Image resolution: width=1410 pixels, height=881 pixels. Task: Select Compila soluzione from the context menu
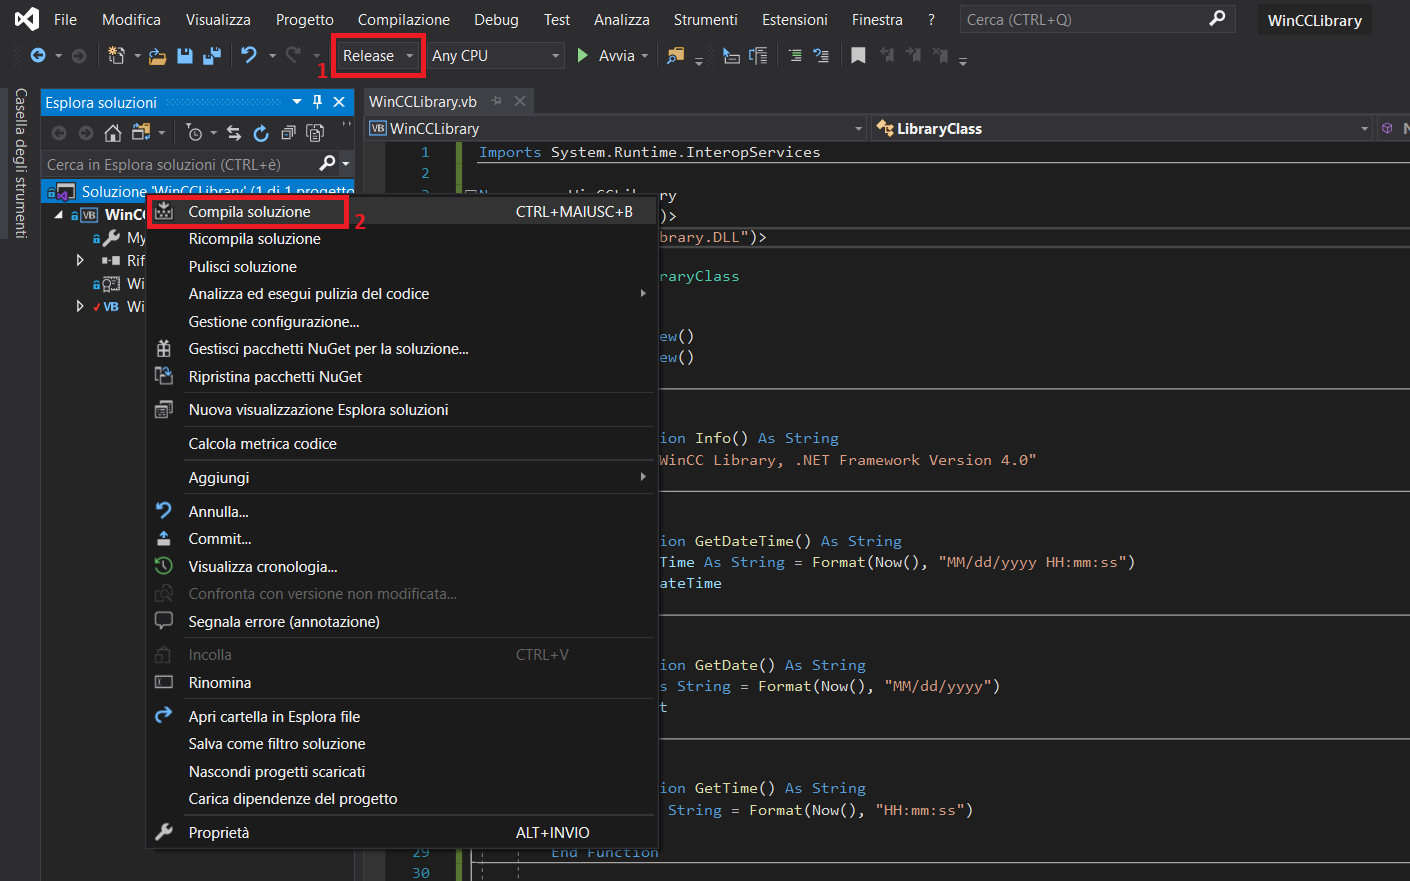click(250, 211)
